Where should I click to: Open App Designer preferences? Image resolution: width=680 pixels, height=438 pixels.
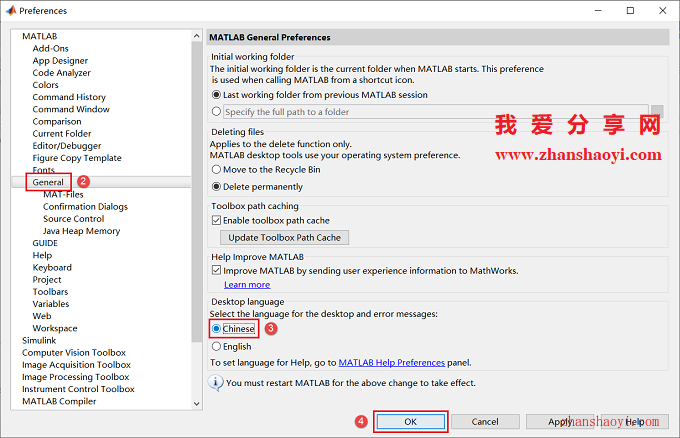pos(60,60)
